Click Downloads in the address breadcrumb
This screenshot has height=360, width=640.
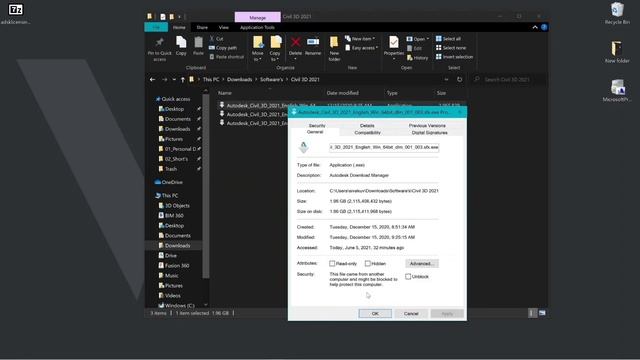tap(239, 80)
